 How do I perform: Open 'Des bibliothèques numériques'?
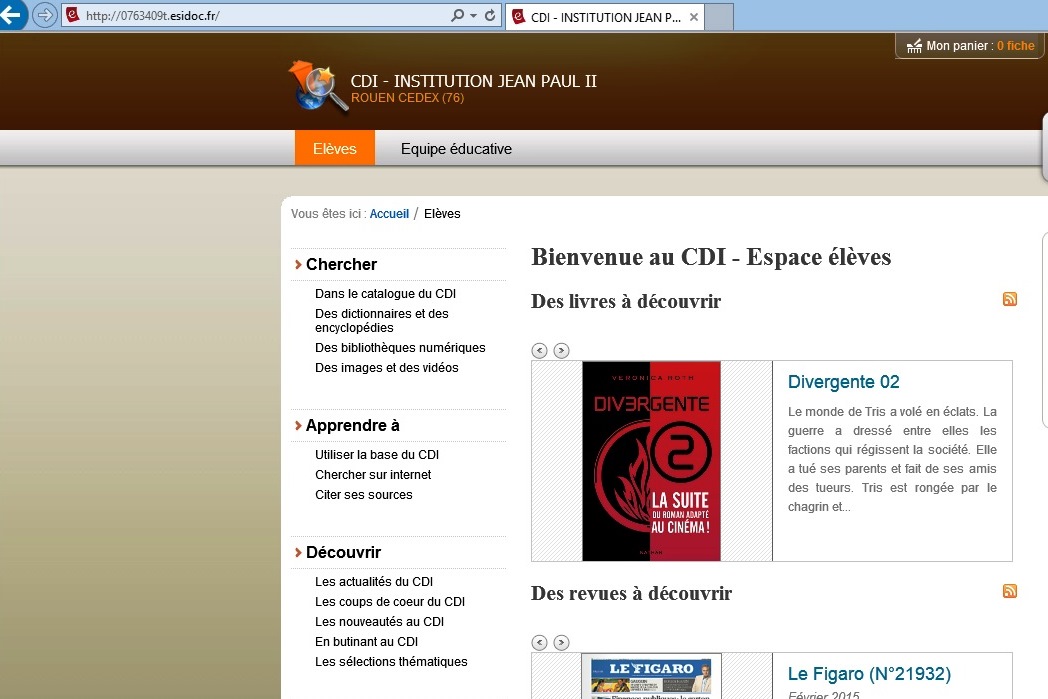click(x=400, y=347)
